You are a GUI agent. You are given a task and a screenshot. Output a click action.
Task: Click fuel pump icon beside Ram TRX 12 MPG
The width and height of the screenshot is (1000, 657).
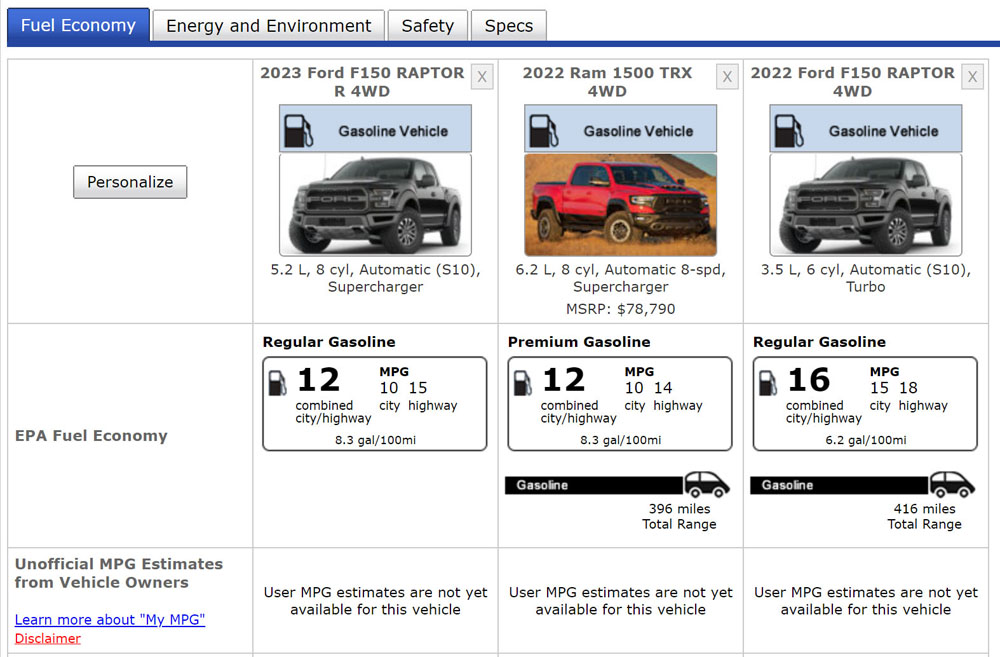(x=523, y=382)
